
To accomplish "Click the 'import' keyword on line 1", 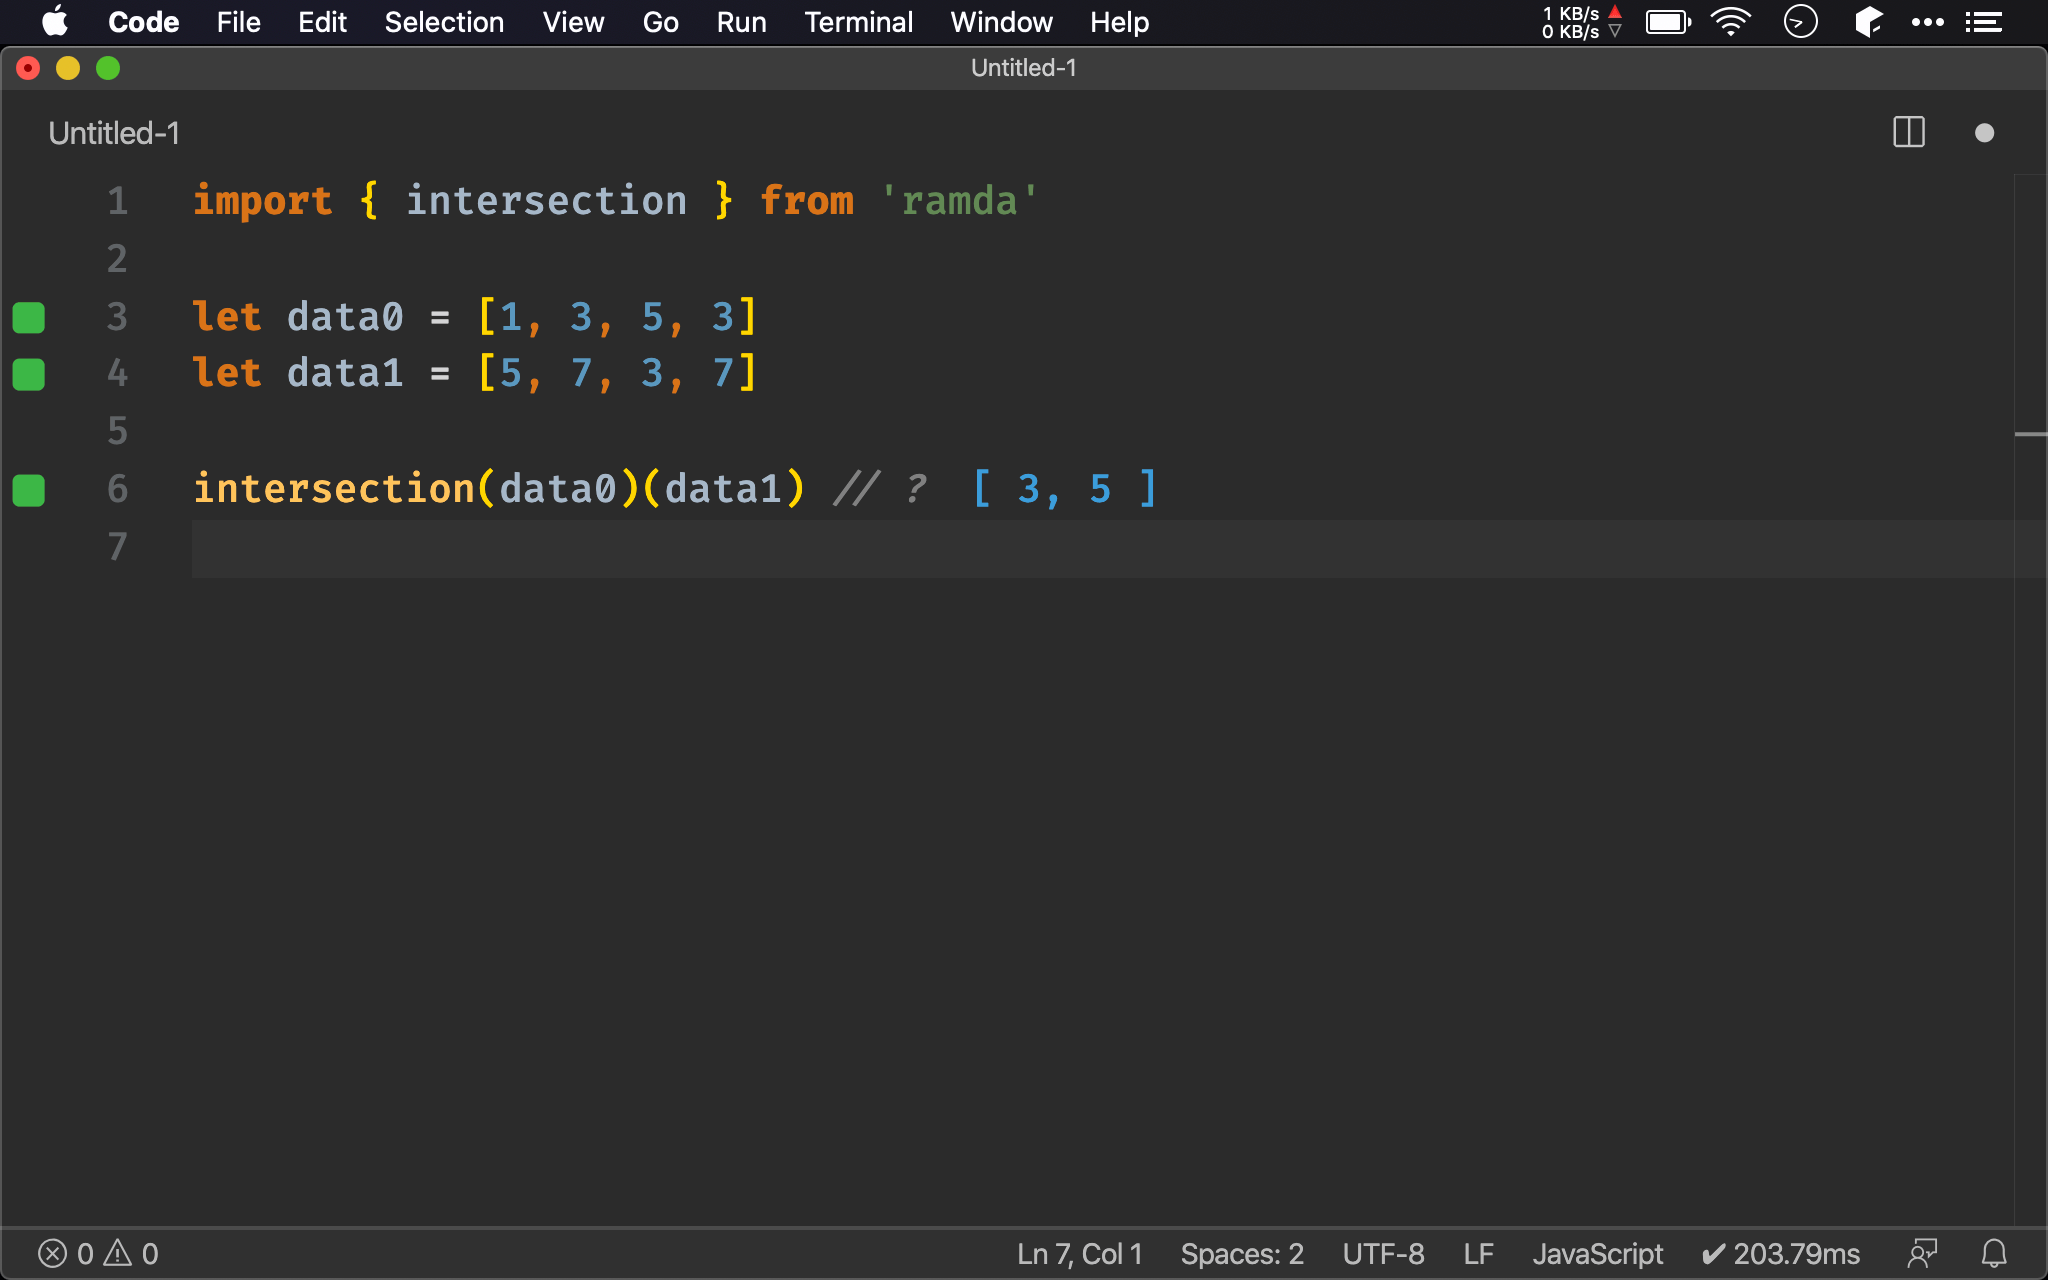I will click(263, 201).
